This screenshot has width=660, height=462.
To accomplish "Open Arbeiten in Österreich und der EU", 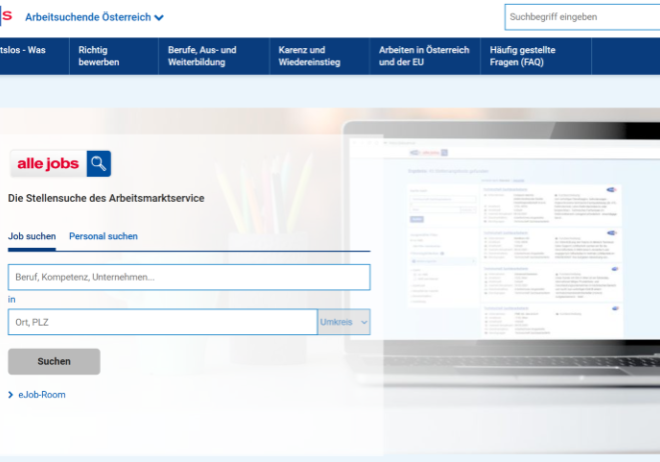I will tap(425, 56).
